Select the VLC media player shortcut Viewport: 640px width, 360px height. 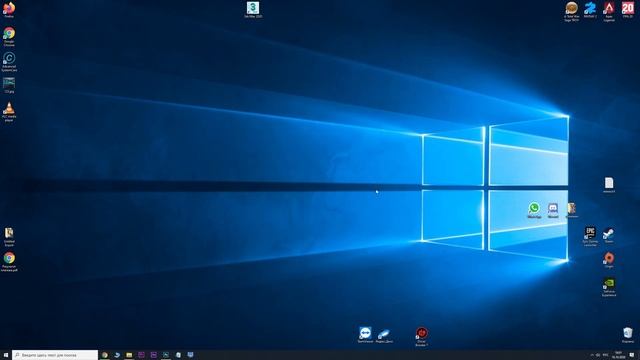(9, 111)
